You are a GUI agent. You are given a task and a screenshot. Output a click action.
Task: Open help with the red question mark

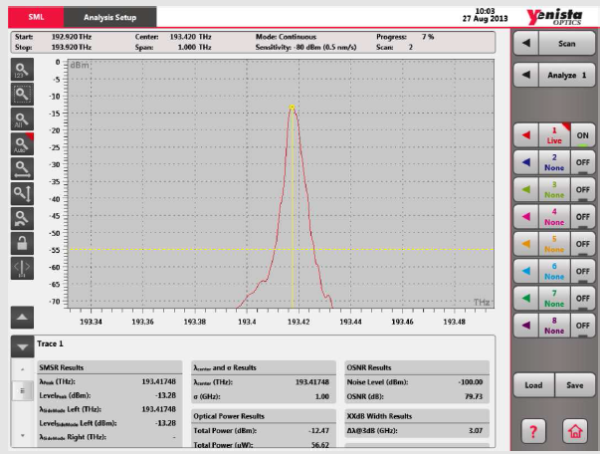[532, 430]
